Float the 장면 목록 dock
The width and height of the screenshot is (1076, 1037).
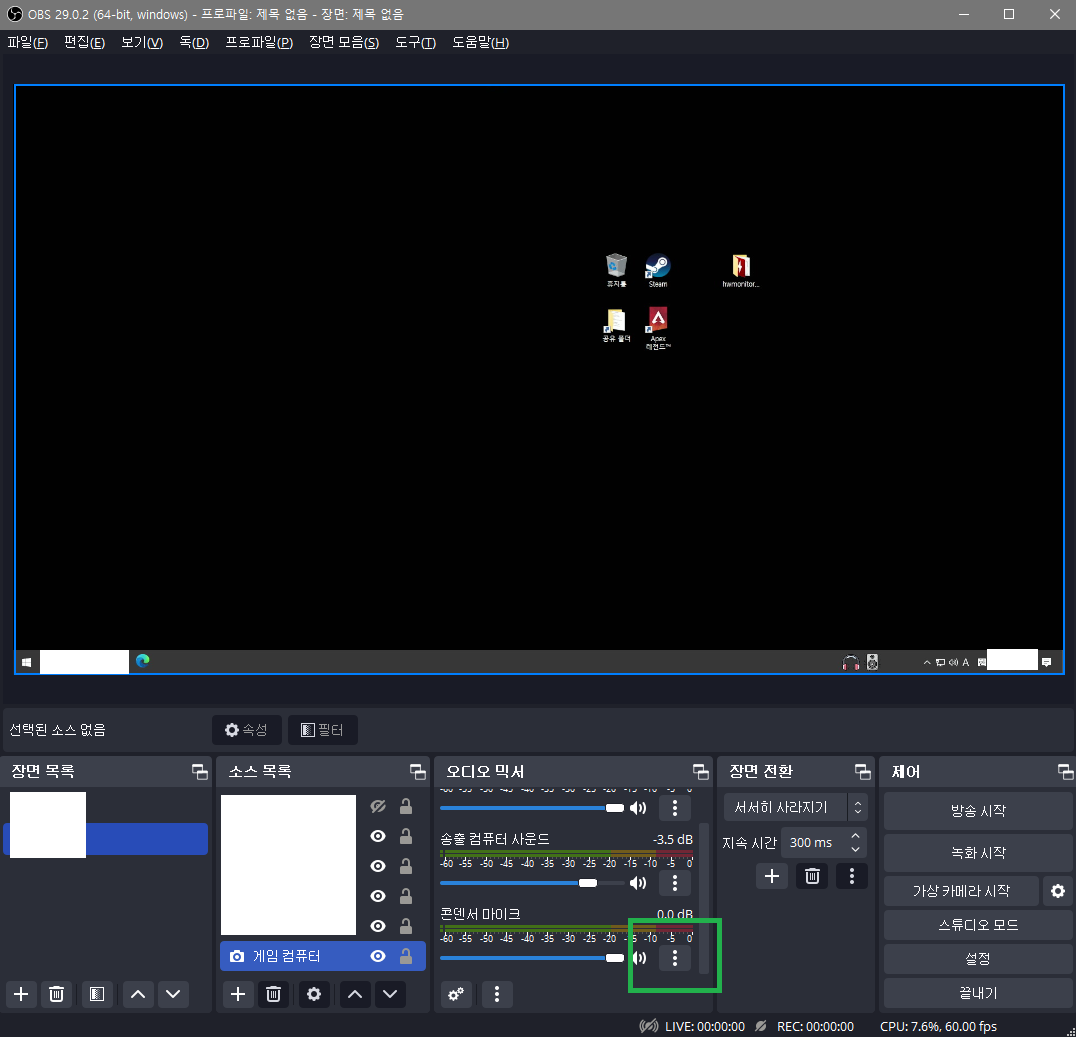[200, 771]
